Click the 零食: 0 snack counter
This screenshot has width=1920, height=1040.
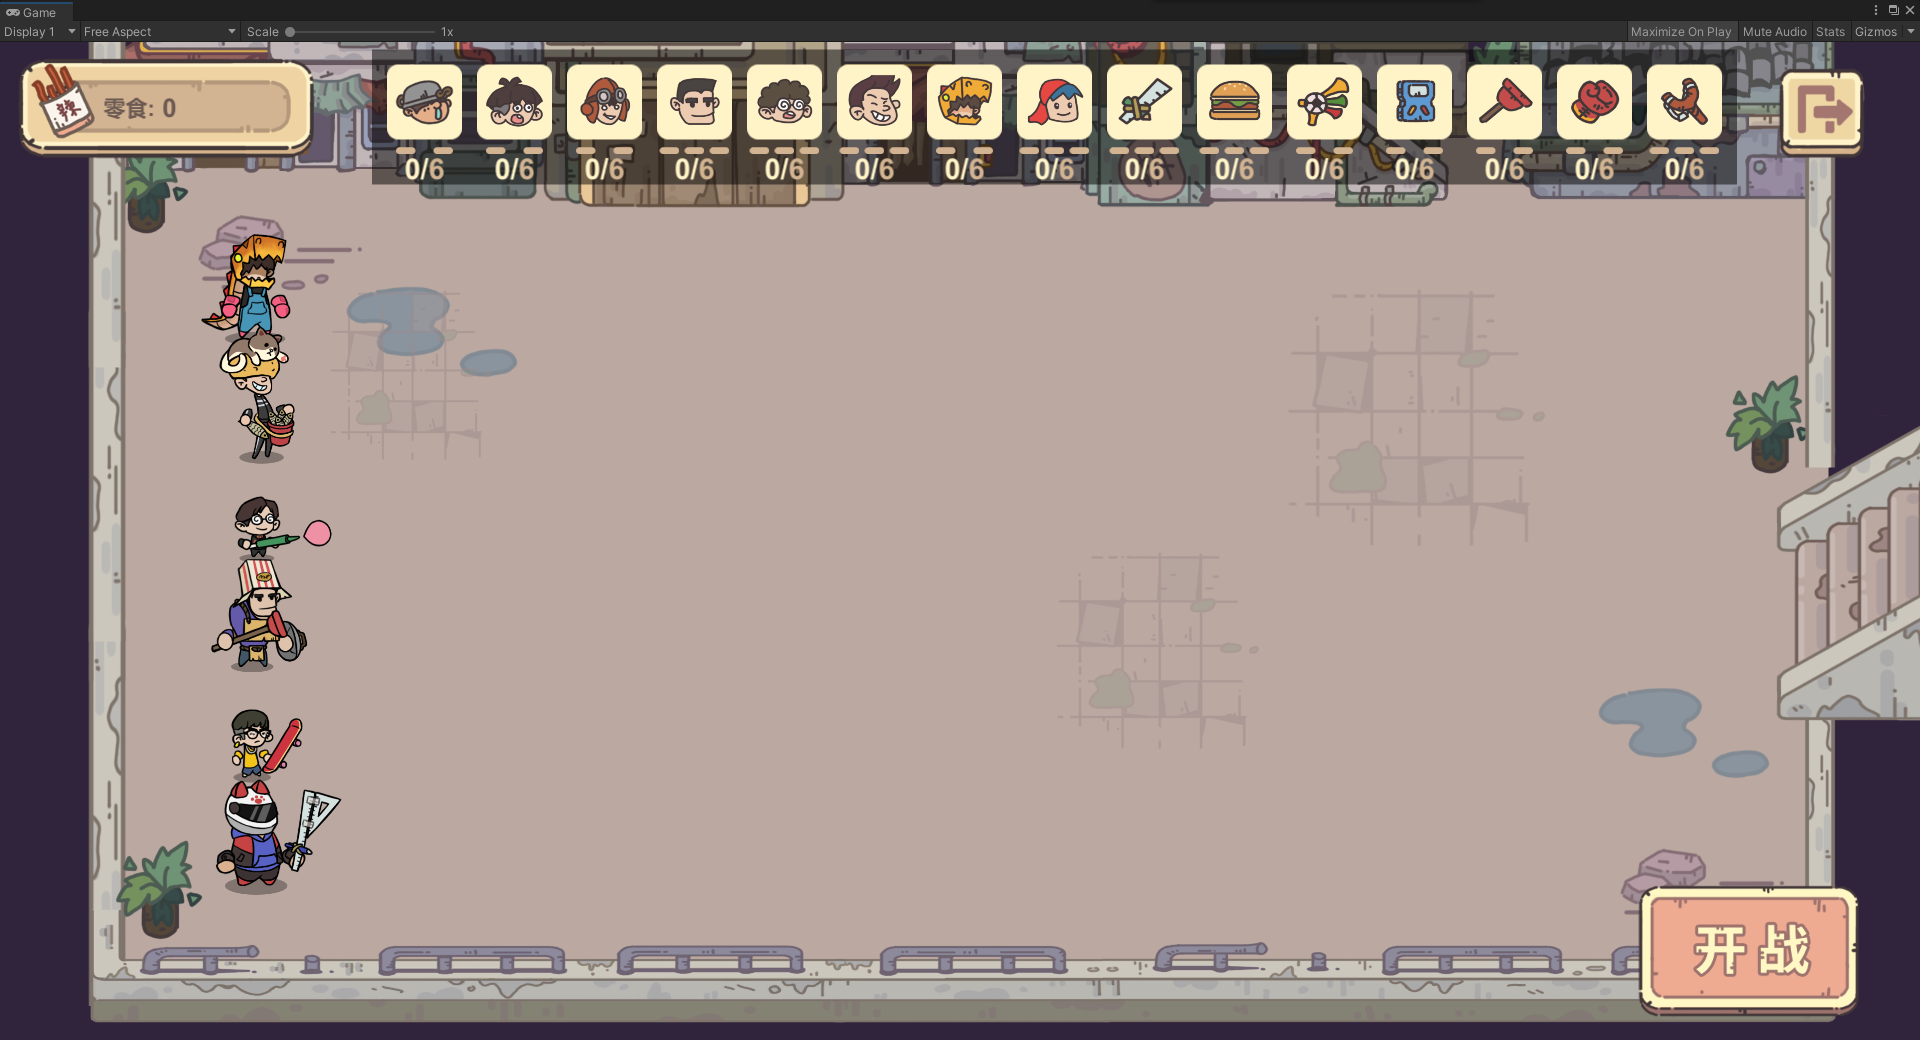point(167,107)
